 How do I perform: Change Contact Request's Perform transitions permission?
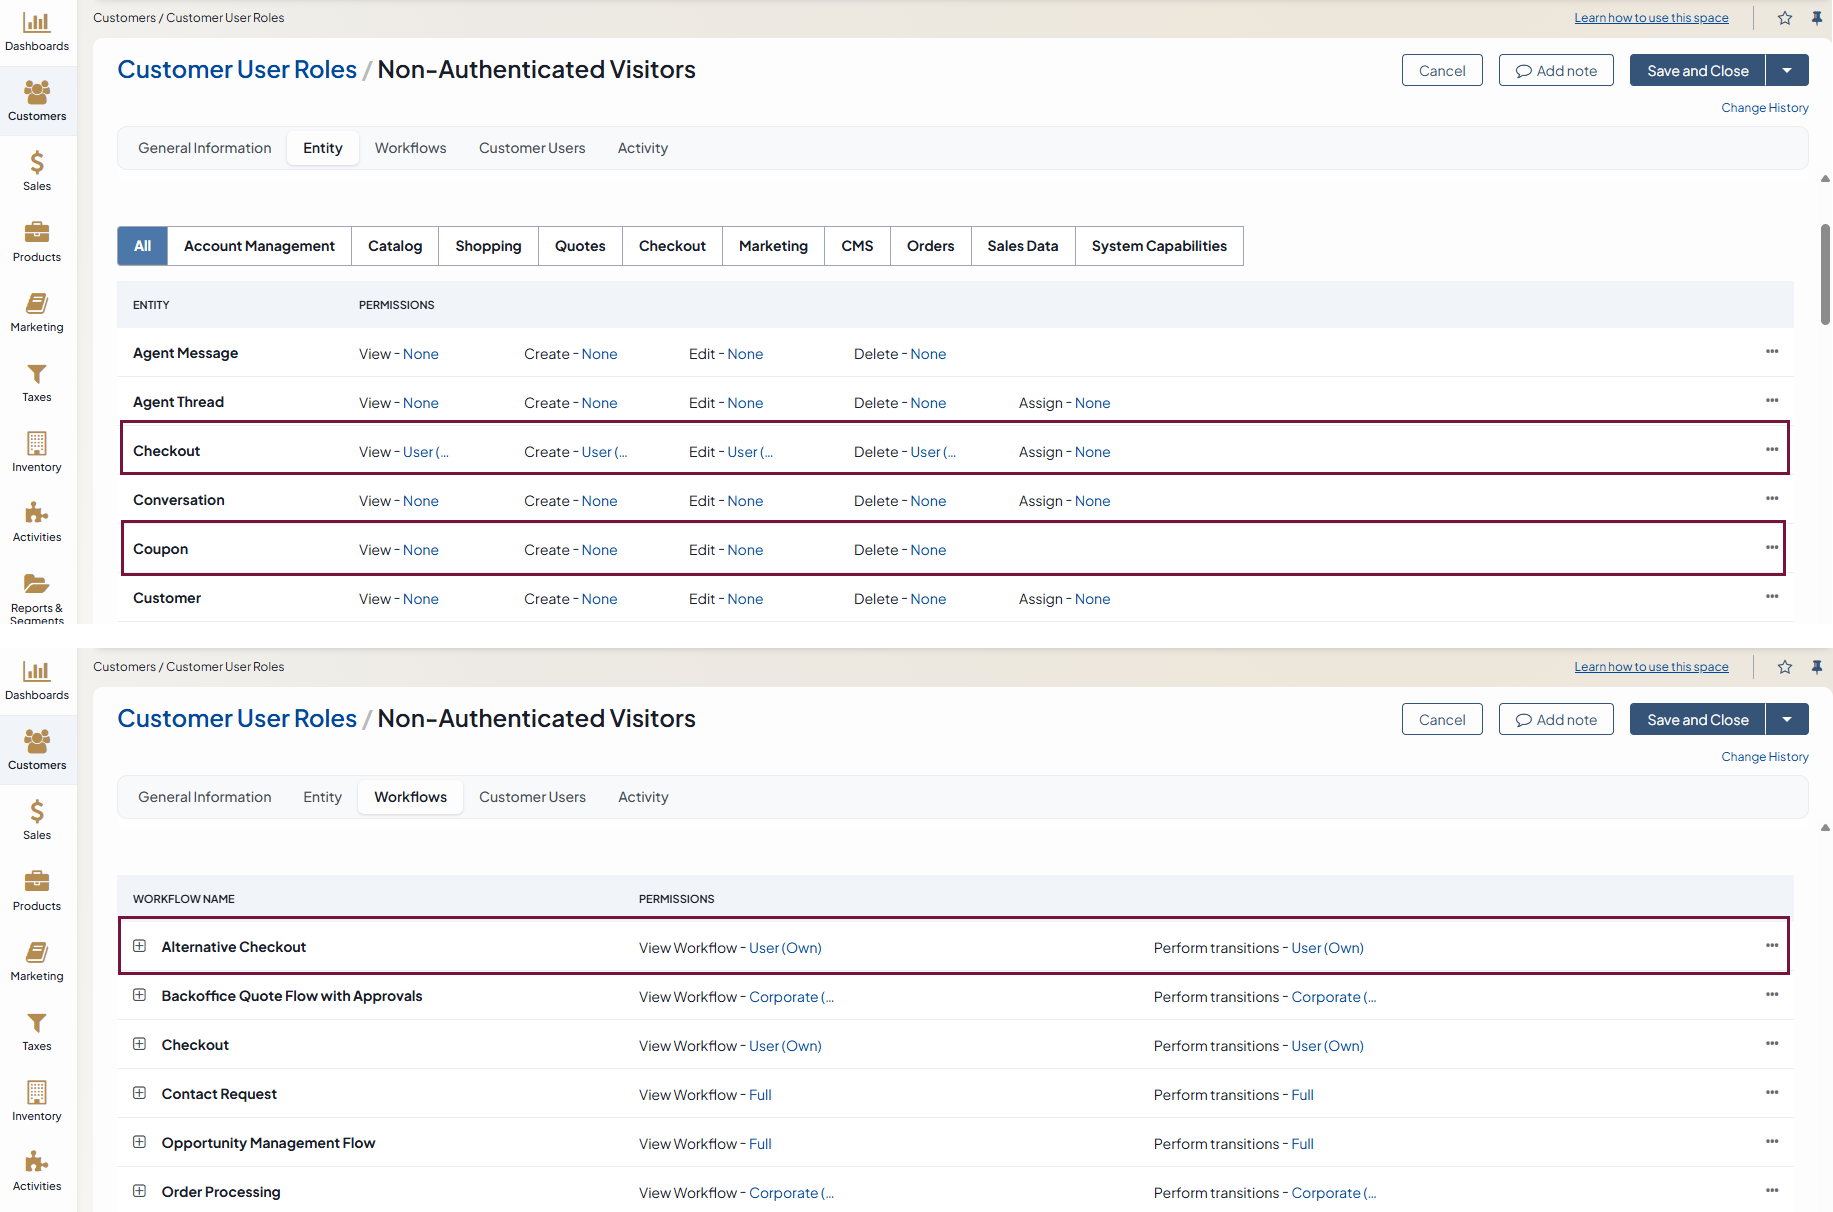1302,1095
